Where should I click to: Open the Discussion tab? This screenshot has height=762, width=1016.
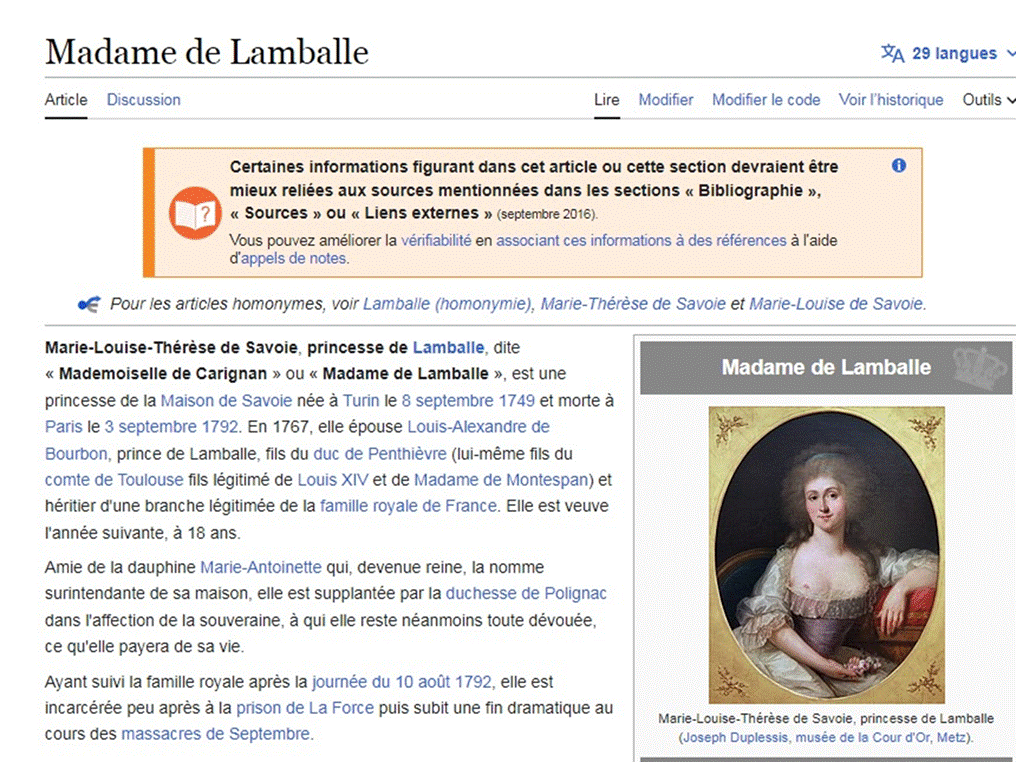[x=143, y=100]
